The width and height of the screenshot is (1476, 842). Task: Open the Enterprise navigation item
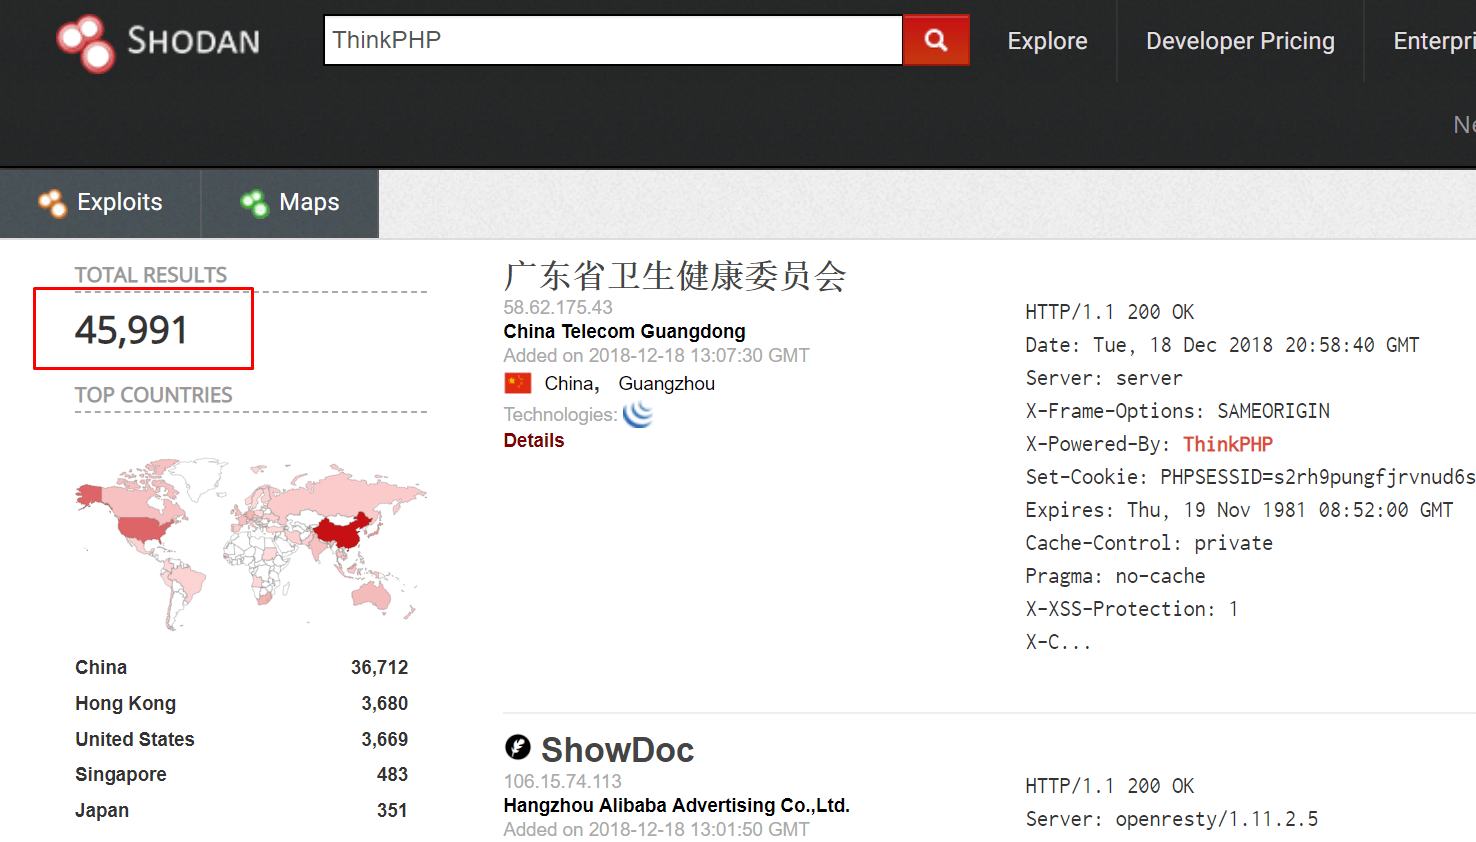point(1432,41)
